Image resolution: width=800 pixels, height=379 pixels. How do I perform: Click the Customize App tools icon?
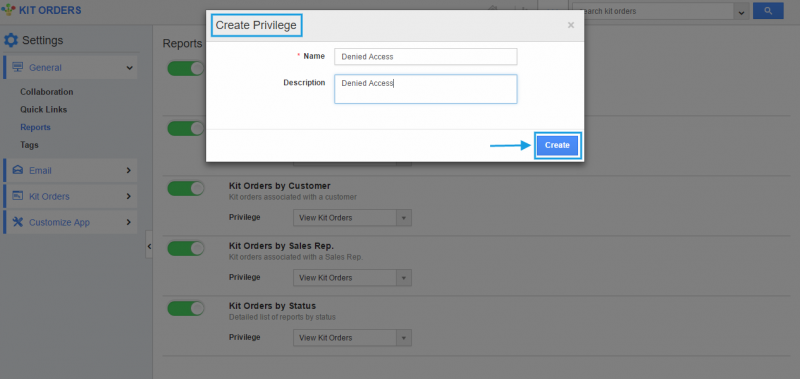(x=18, y=222)
